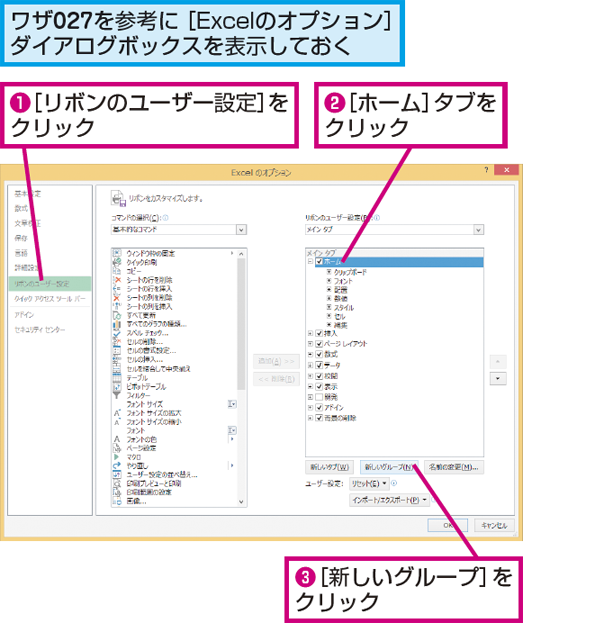Screen dimensions: 600x623
Task: Click the 名前の変更 button
Action: (x=454, y=467)
